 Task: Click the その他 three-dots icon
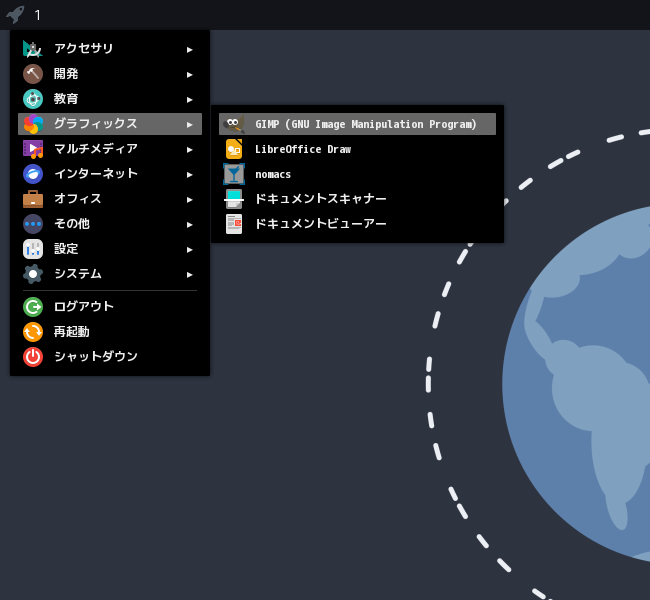point(33,224)
